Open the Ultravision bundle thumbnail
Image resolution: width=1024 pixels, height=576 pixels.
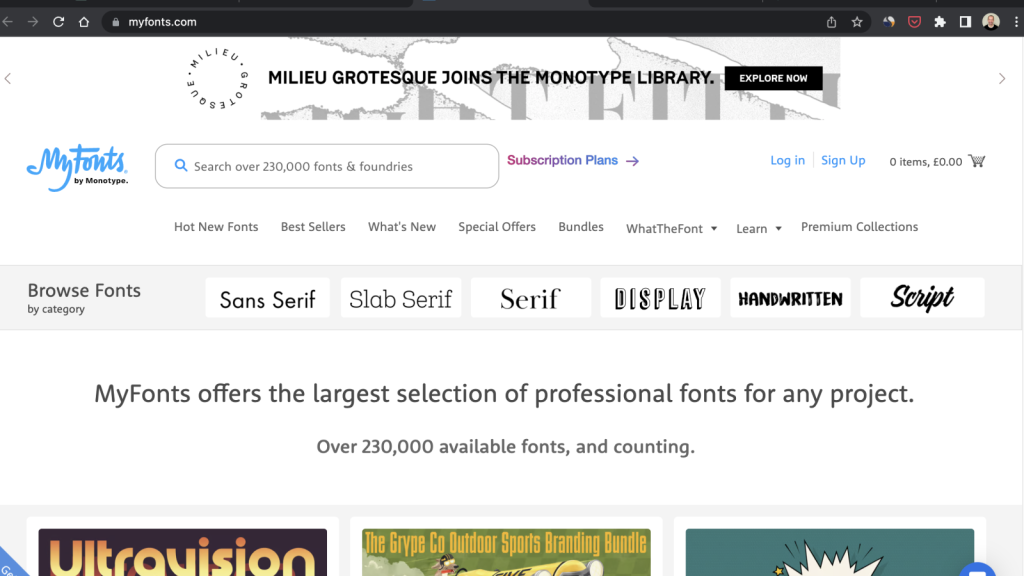(x=182, y=552)
